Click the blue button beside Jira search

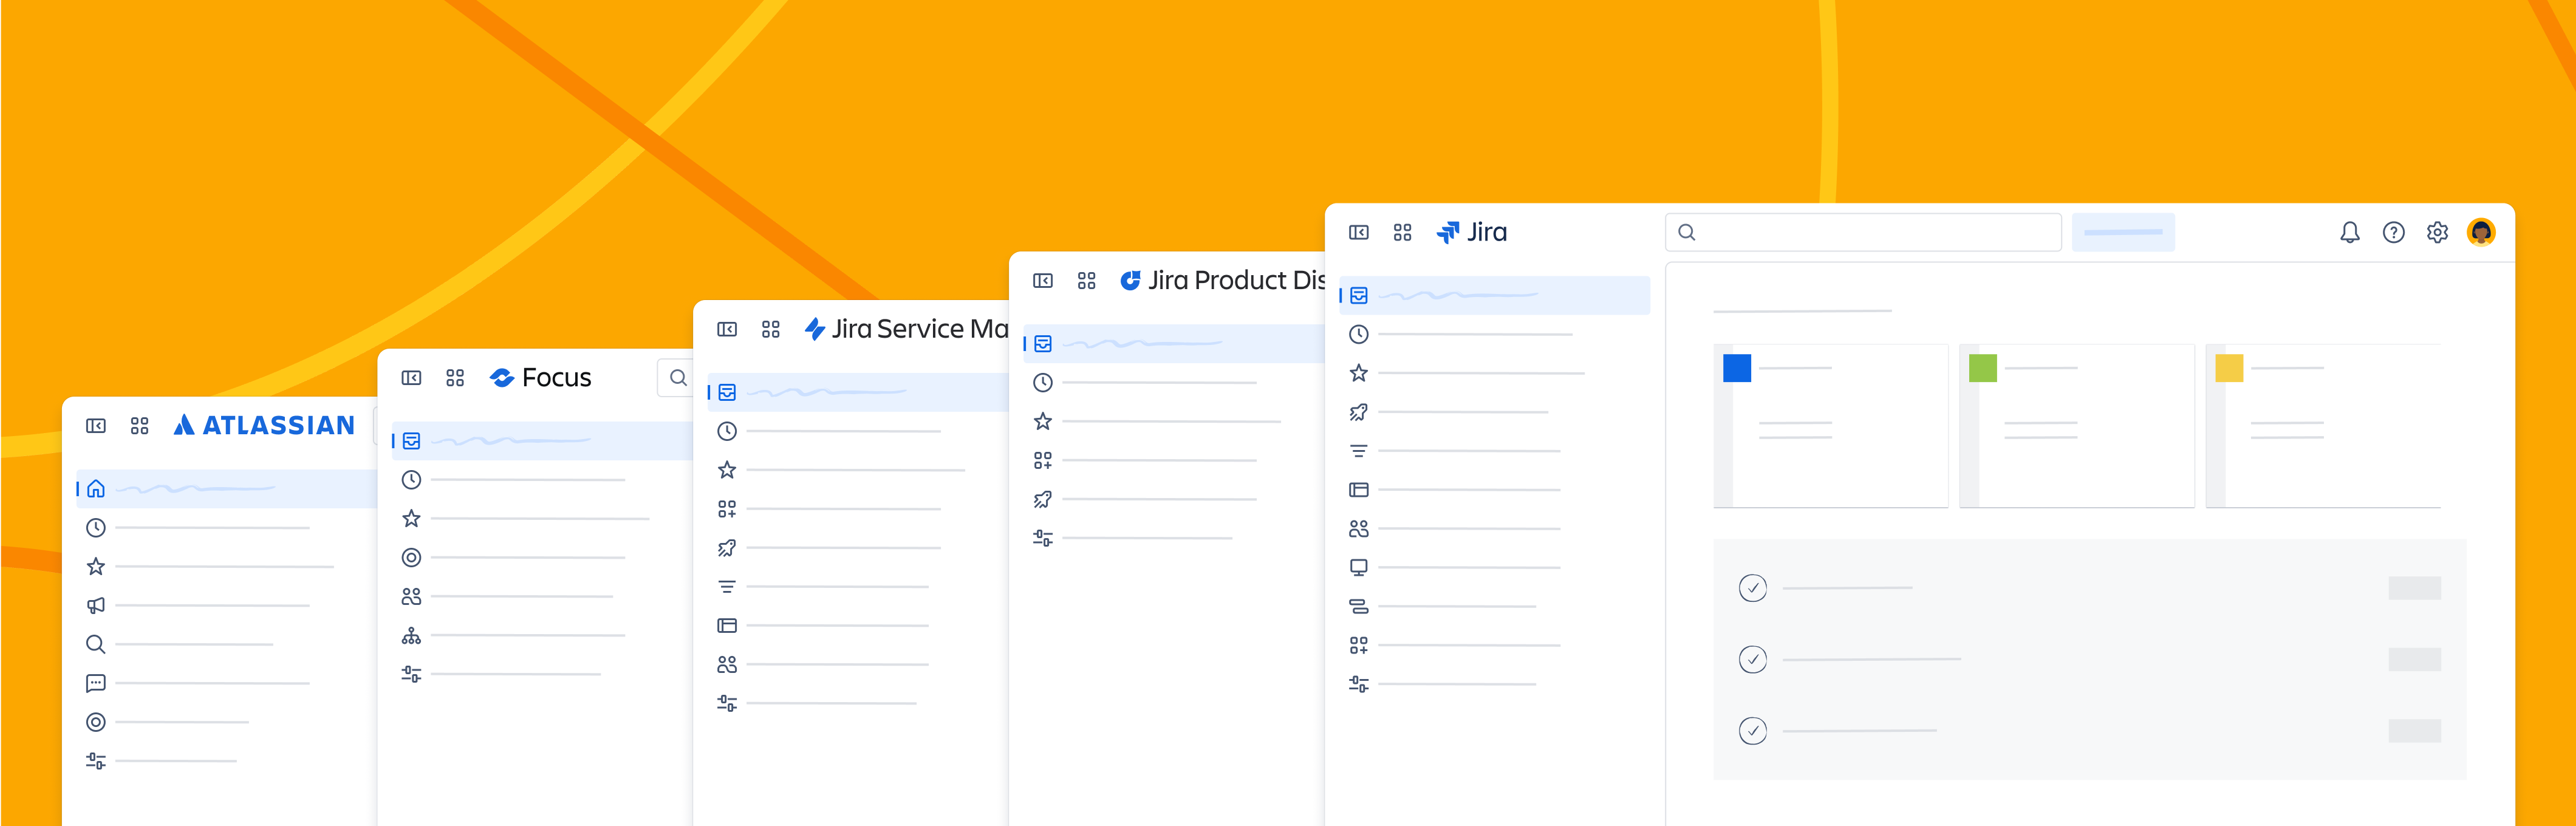[x=2123, y=232]
